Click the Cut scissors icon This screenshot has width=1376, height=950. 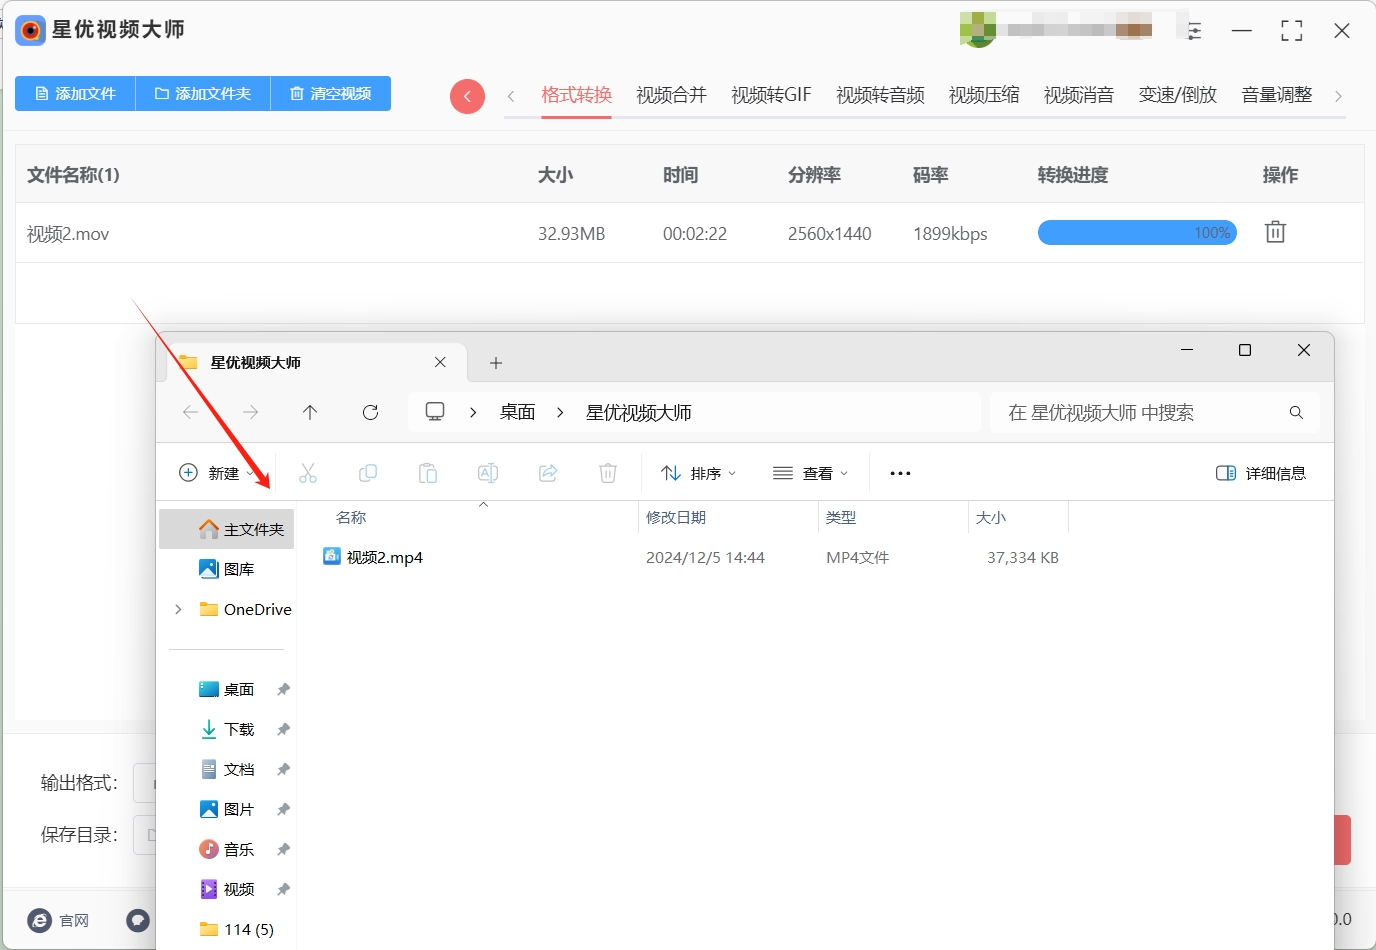[x=308, y=473]
